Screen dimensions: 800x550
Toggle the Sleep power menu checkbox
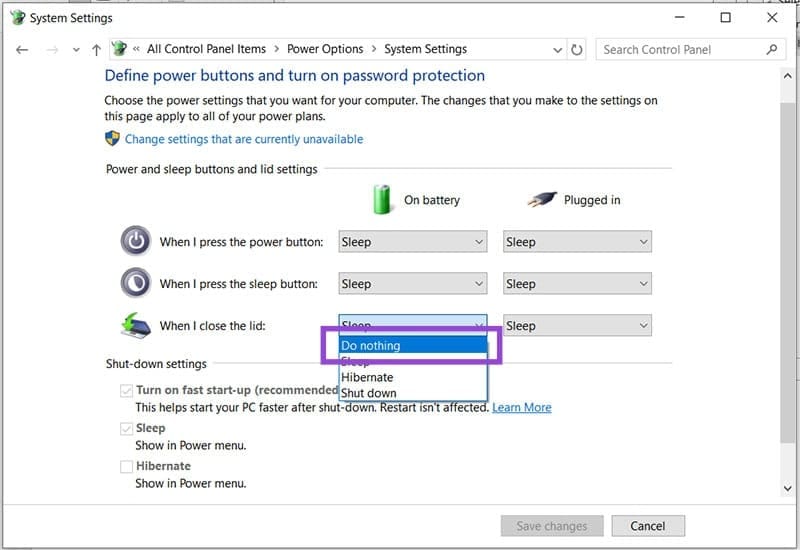127,429
